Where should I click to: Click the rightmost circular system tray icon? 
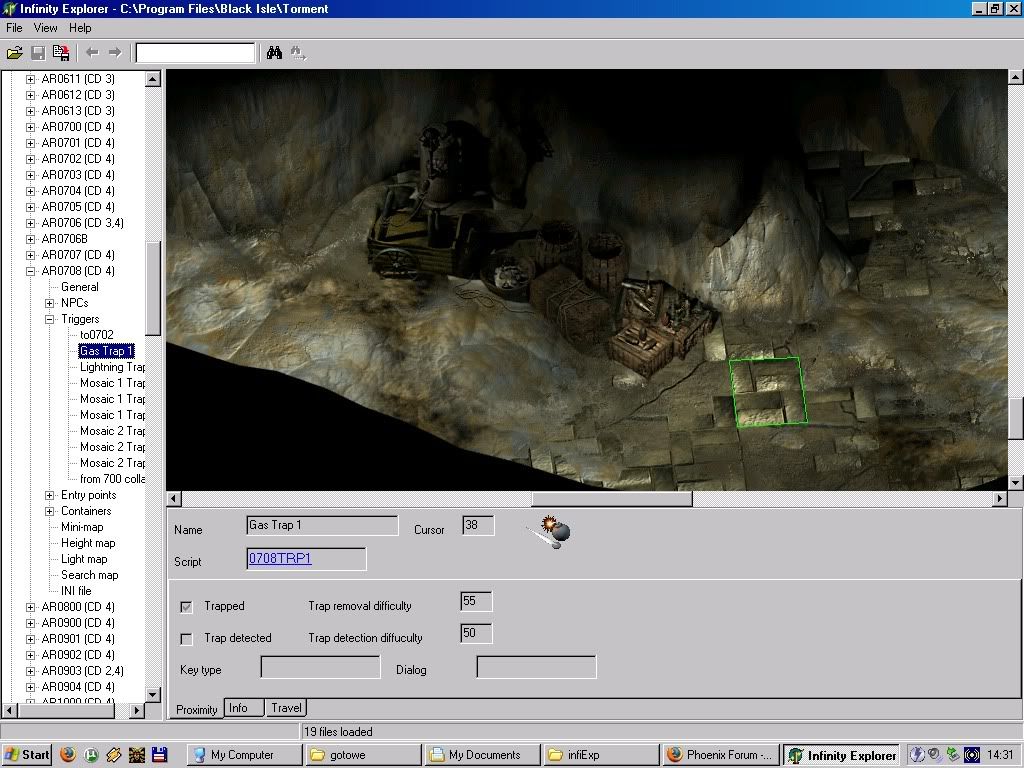tap(972, 755)
